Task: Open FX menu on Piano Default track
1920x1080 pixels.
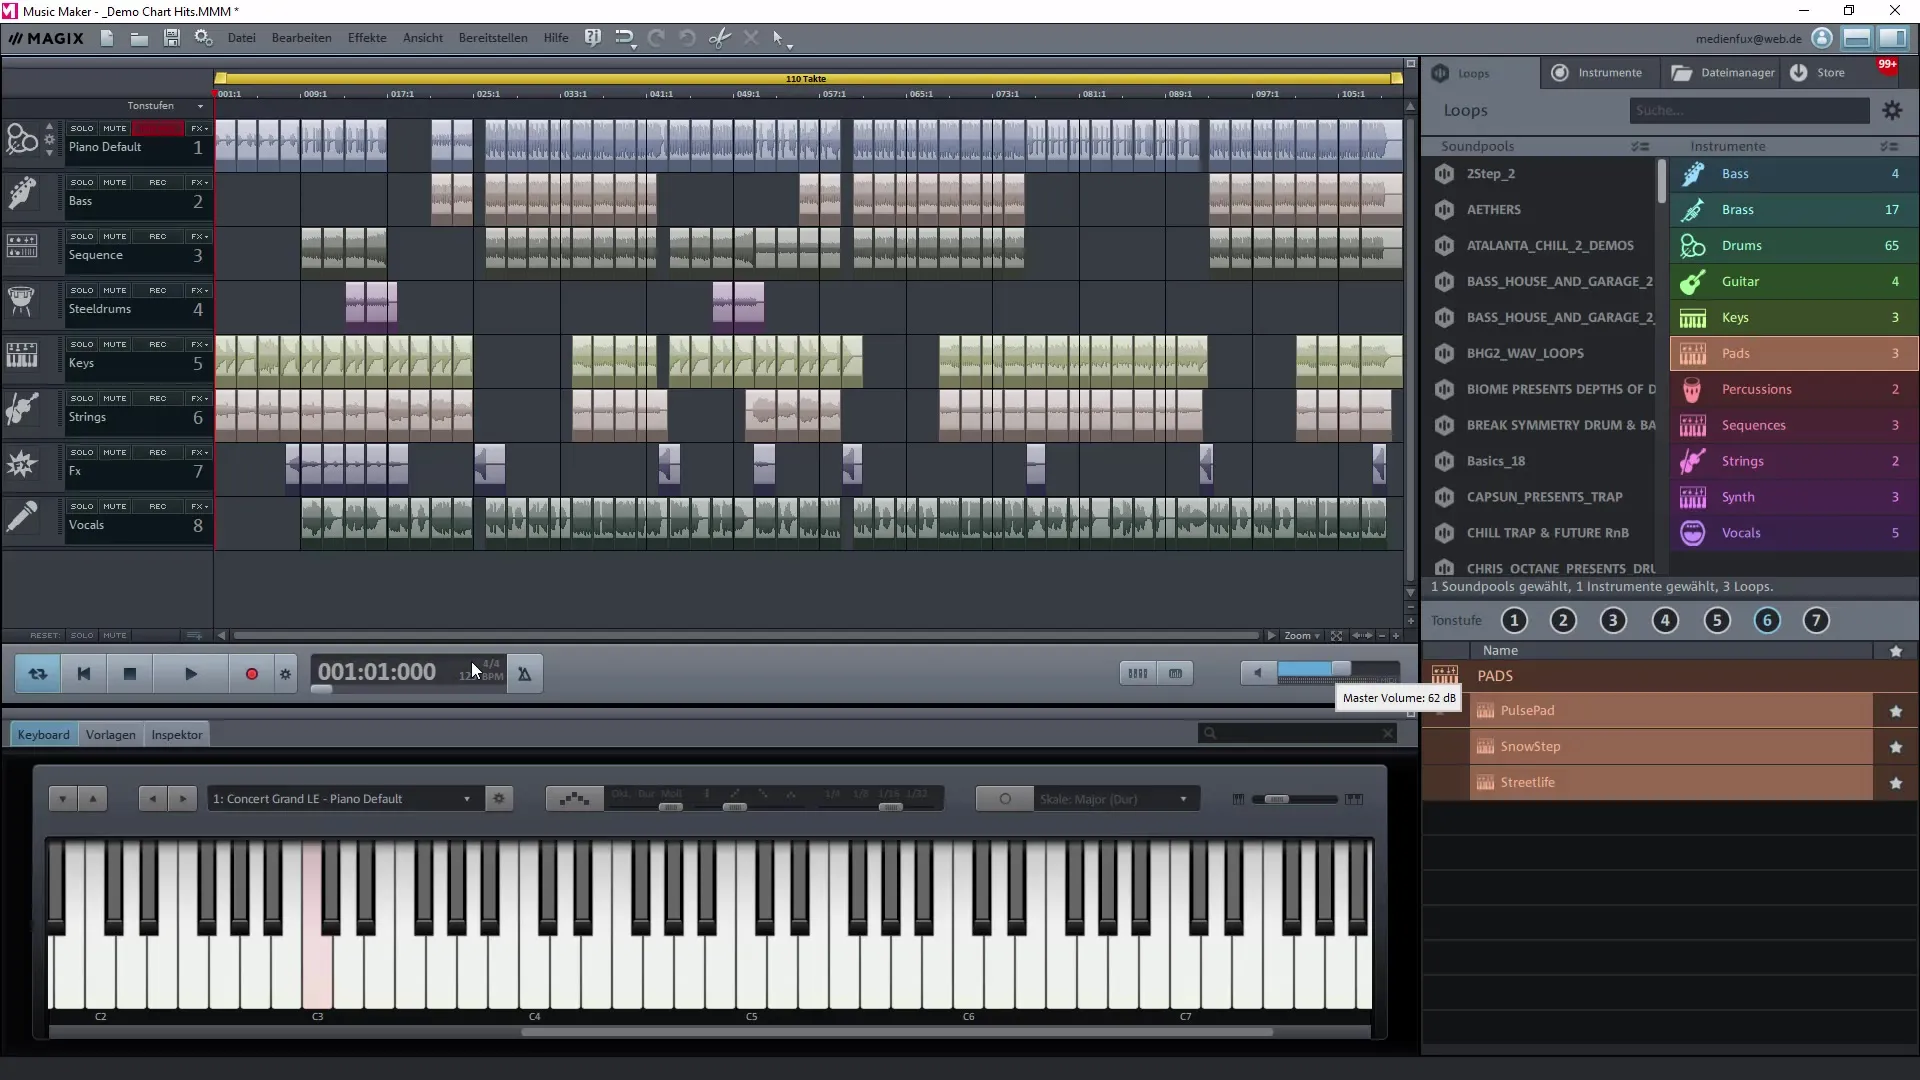Action: point(199,128)
